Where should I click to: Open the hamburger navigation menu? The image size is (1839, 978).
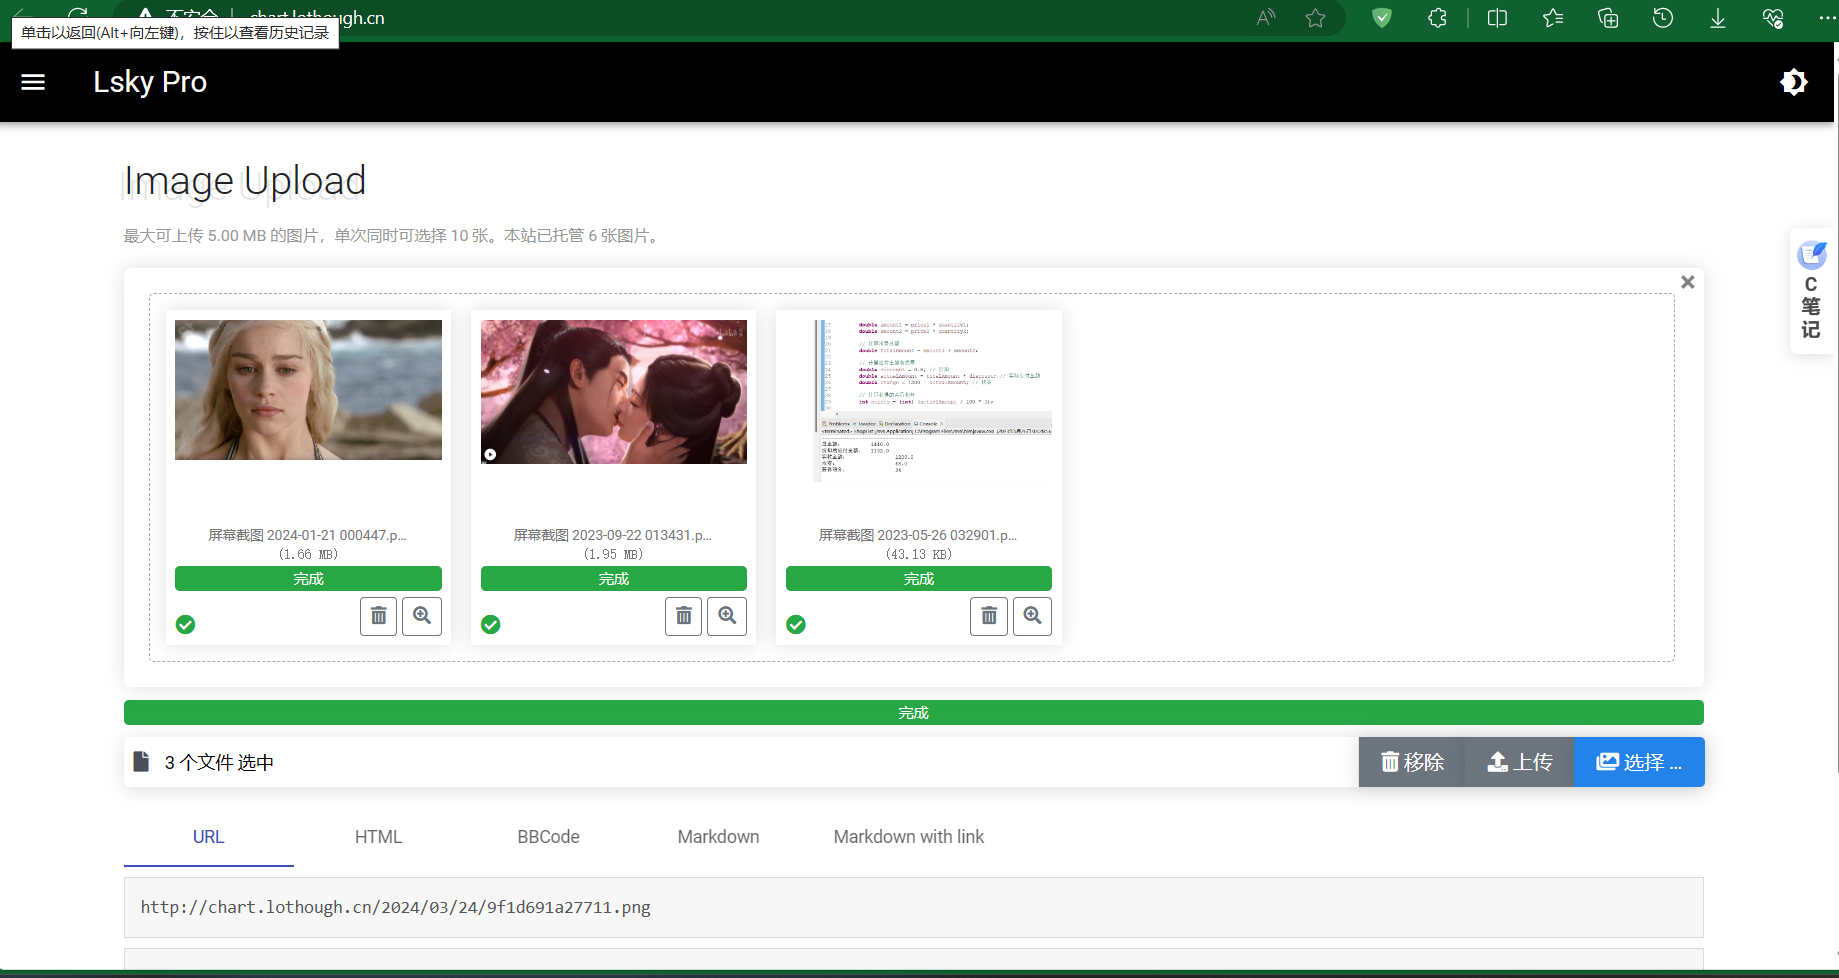tap(33, 82)
